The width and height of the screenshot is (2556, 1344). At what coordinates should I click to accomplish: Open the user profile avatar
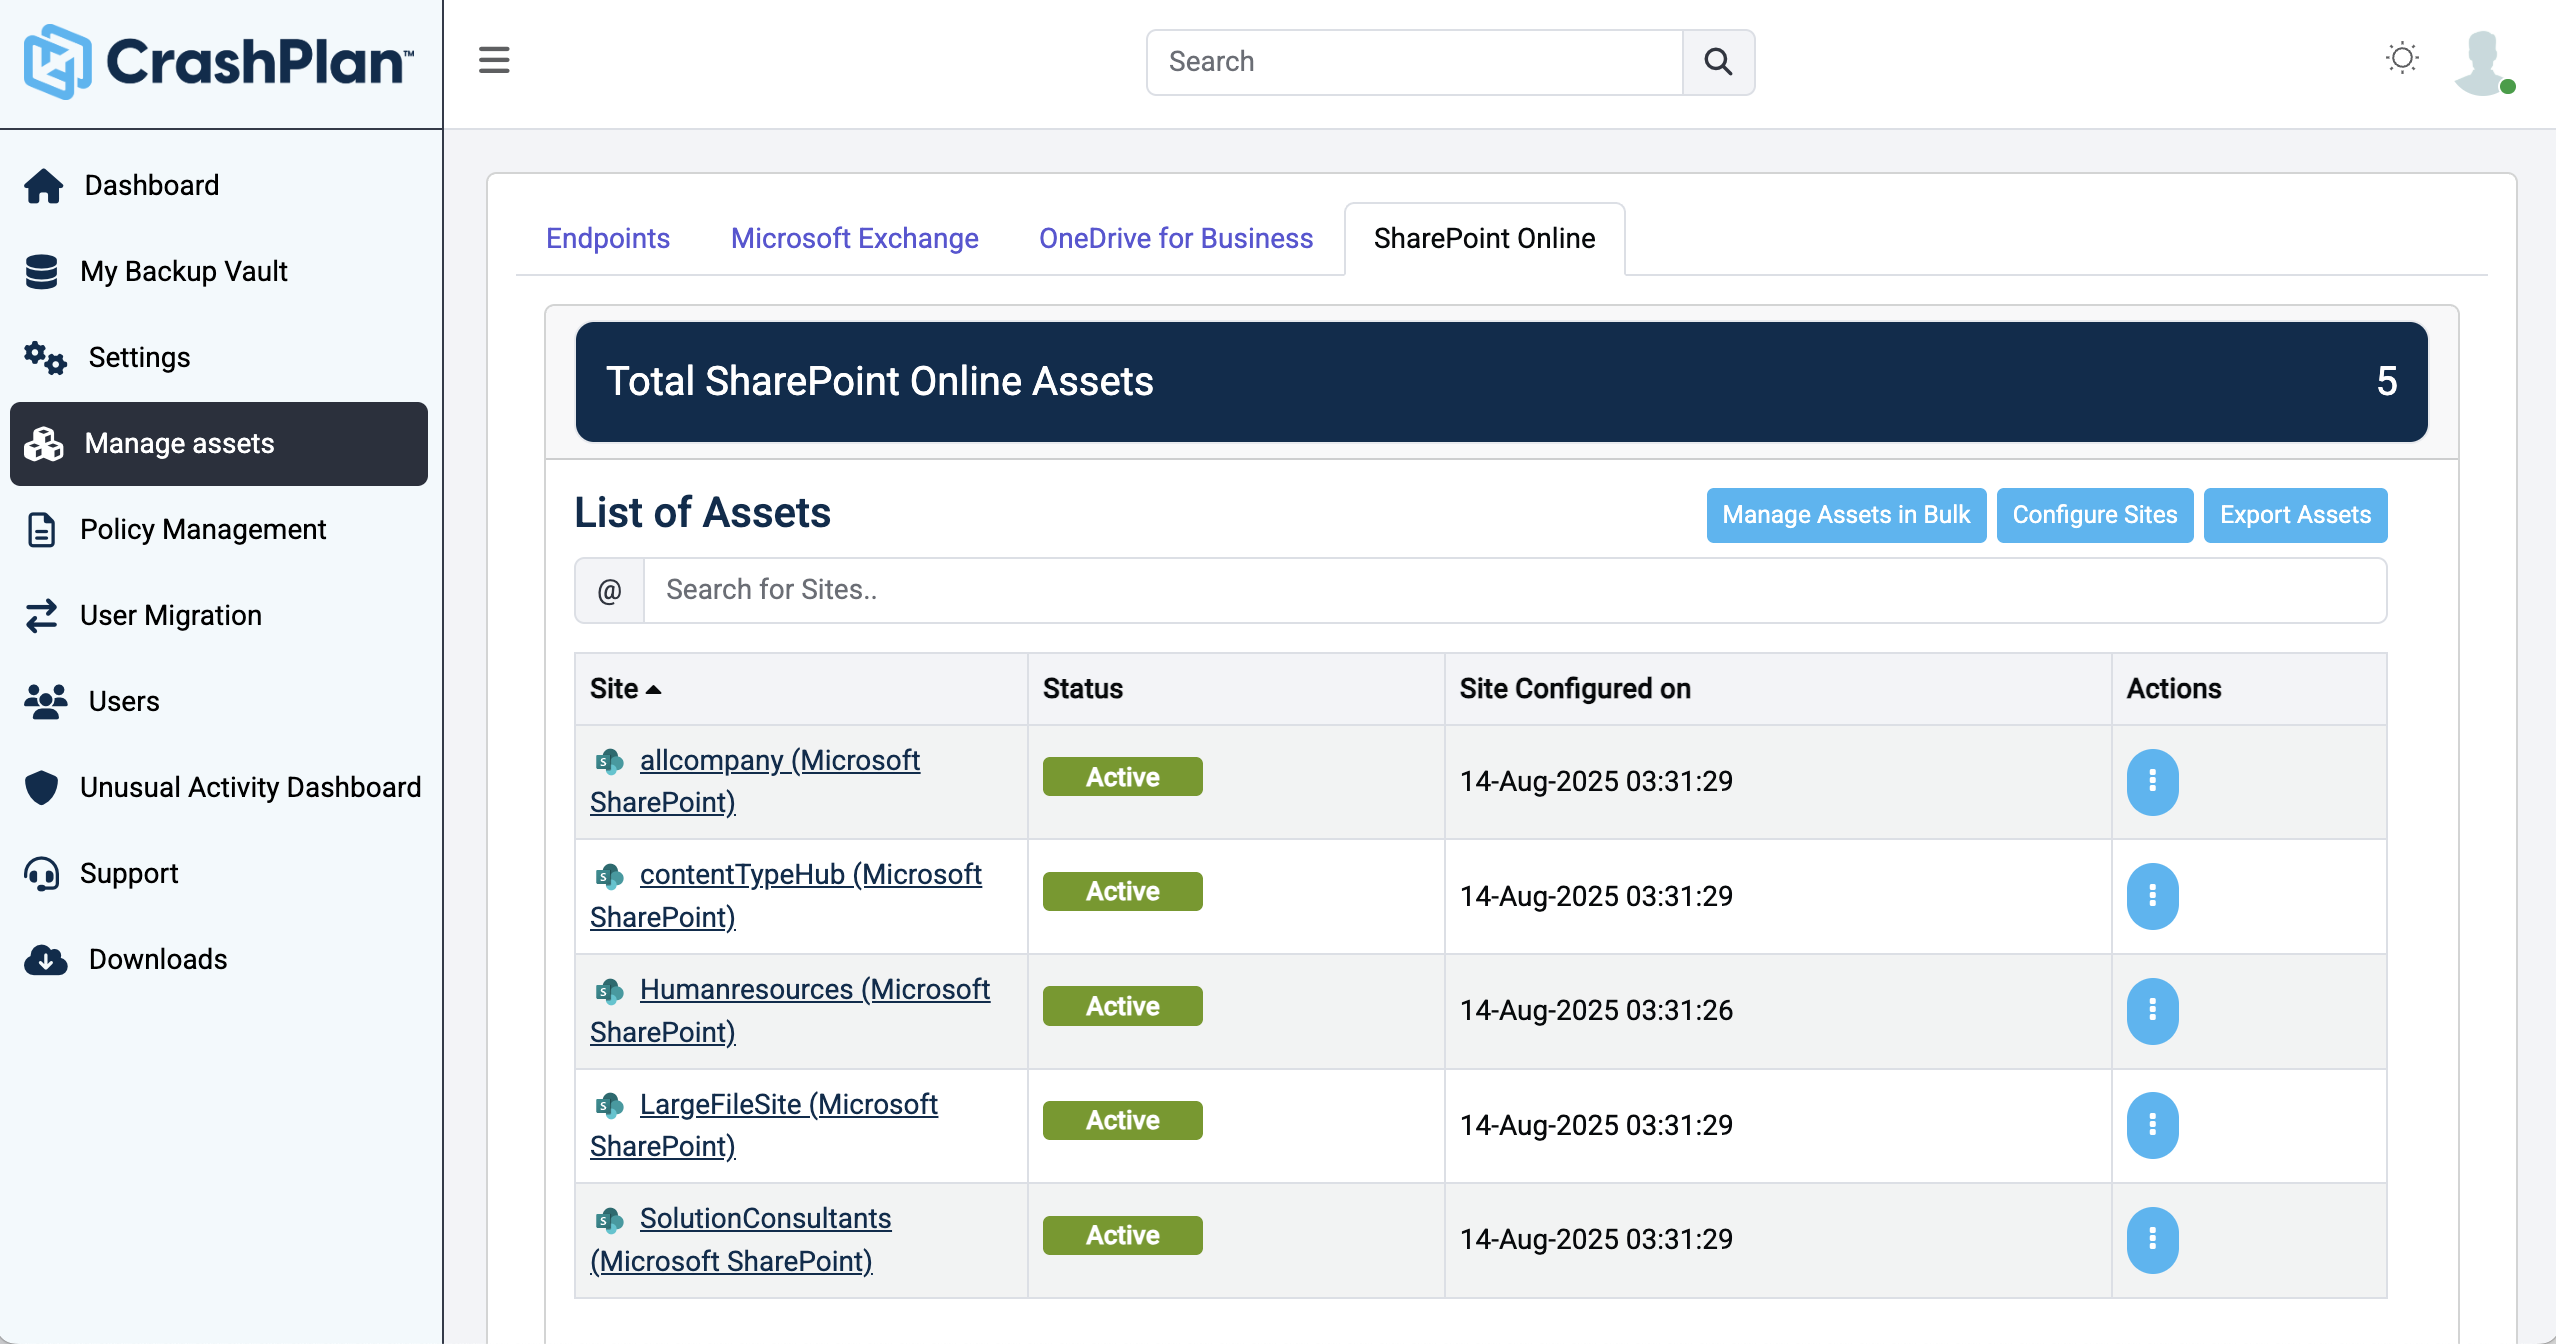pyautogui.click(x=2482, y=62)
